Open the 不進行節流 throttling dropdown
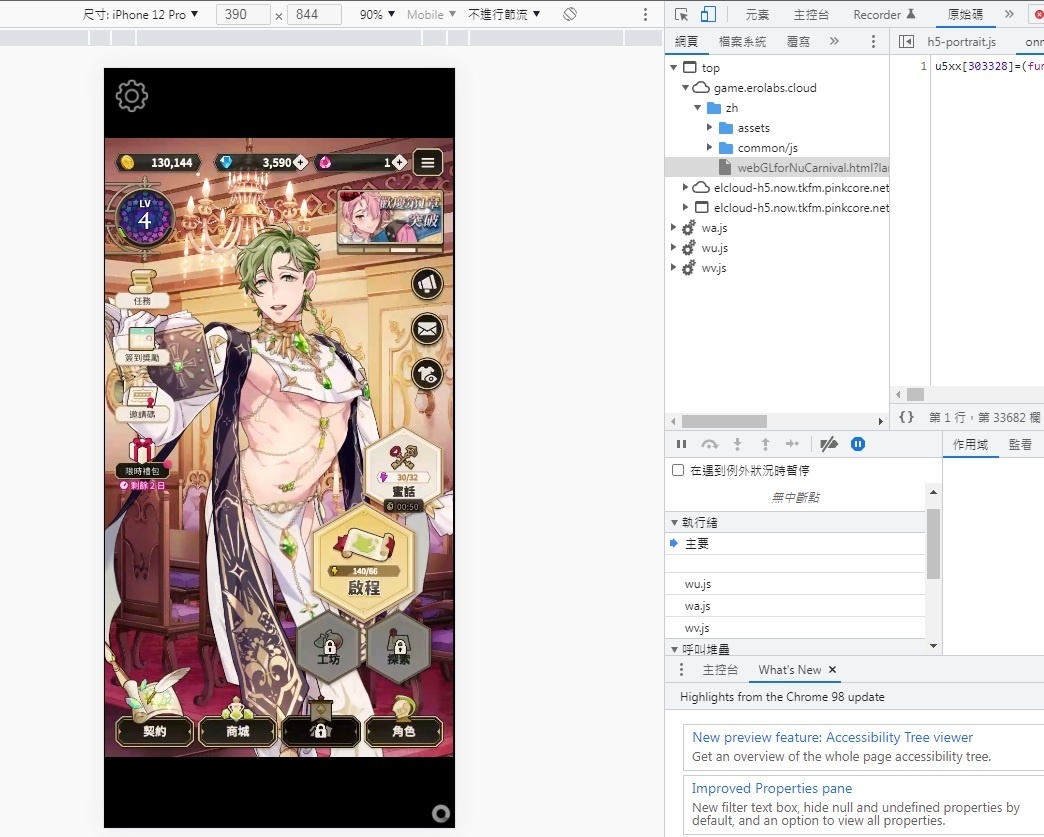Screen dimensions: 1044x837 504,14
